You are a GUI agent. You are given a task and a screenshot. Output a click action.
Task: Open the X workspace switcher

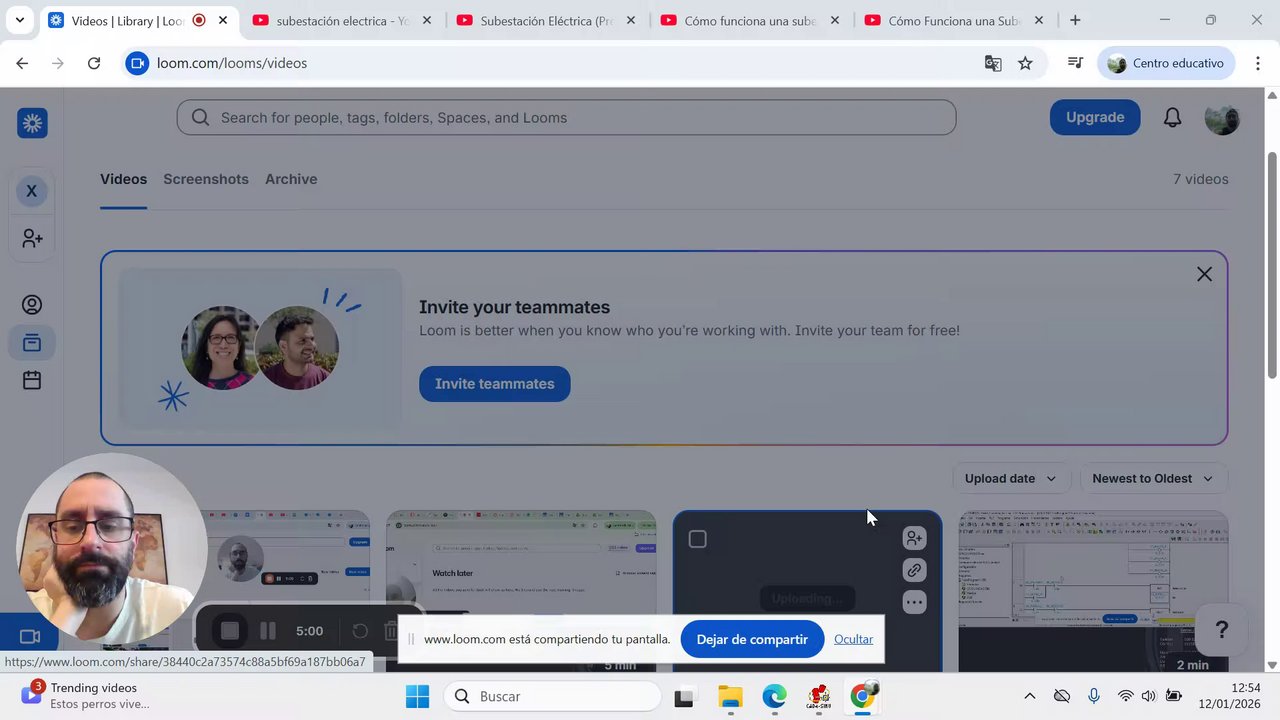pyautogui.click(x=32, y=191)
